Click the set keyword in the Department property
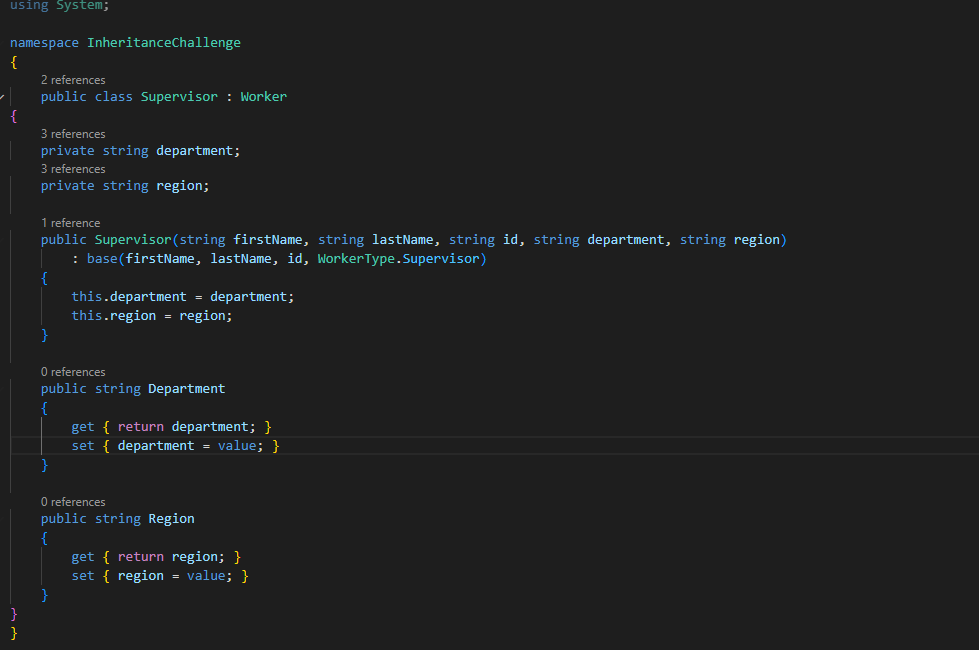The image size is (979, 650). [x=82, y=446]
